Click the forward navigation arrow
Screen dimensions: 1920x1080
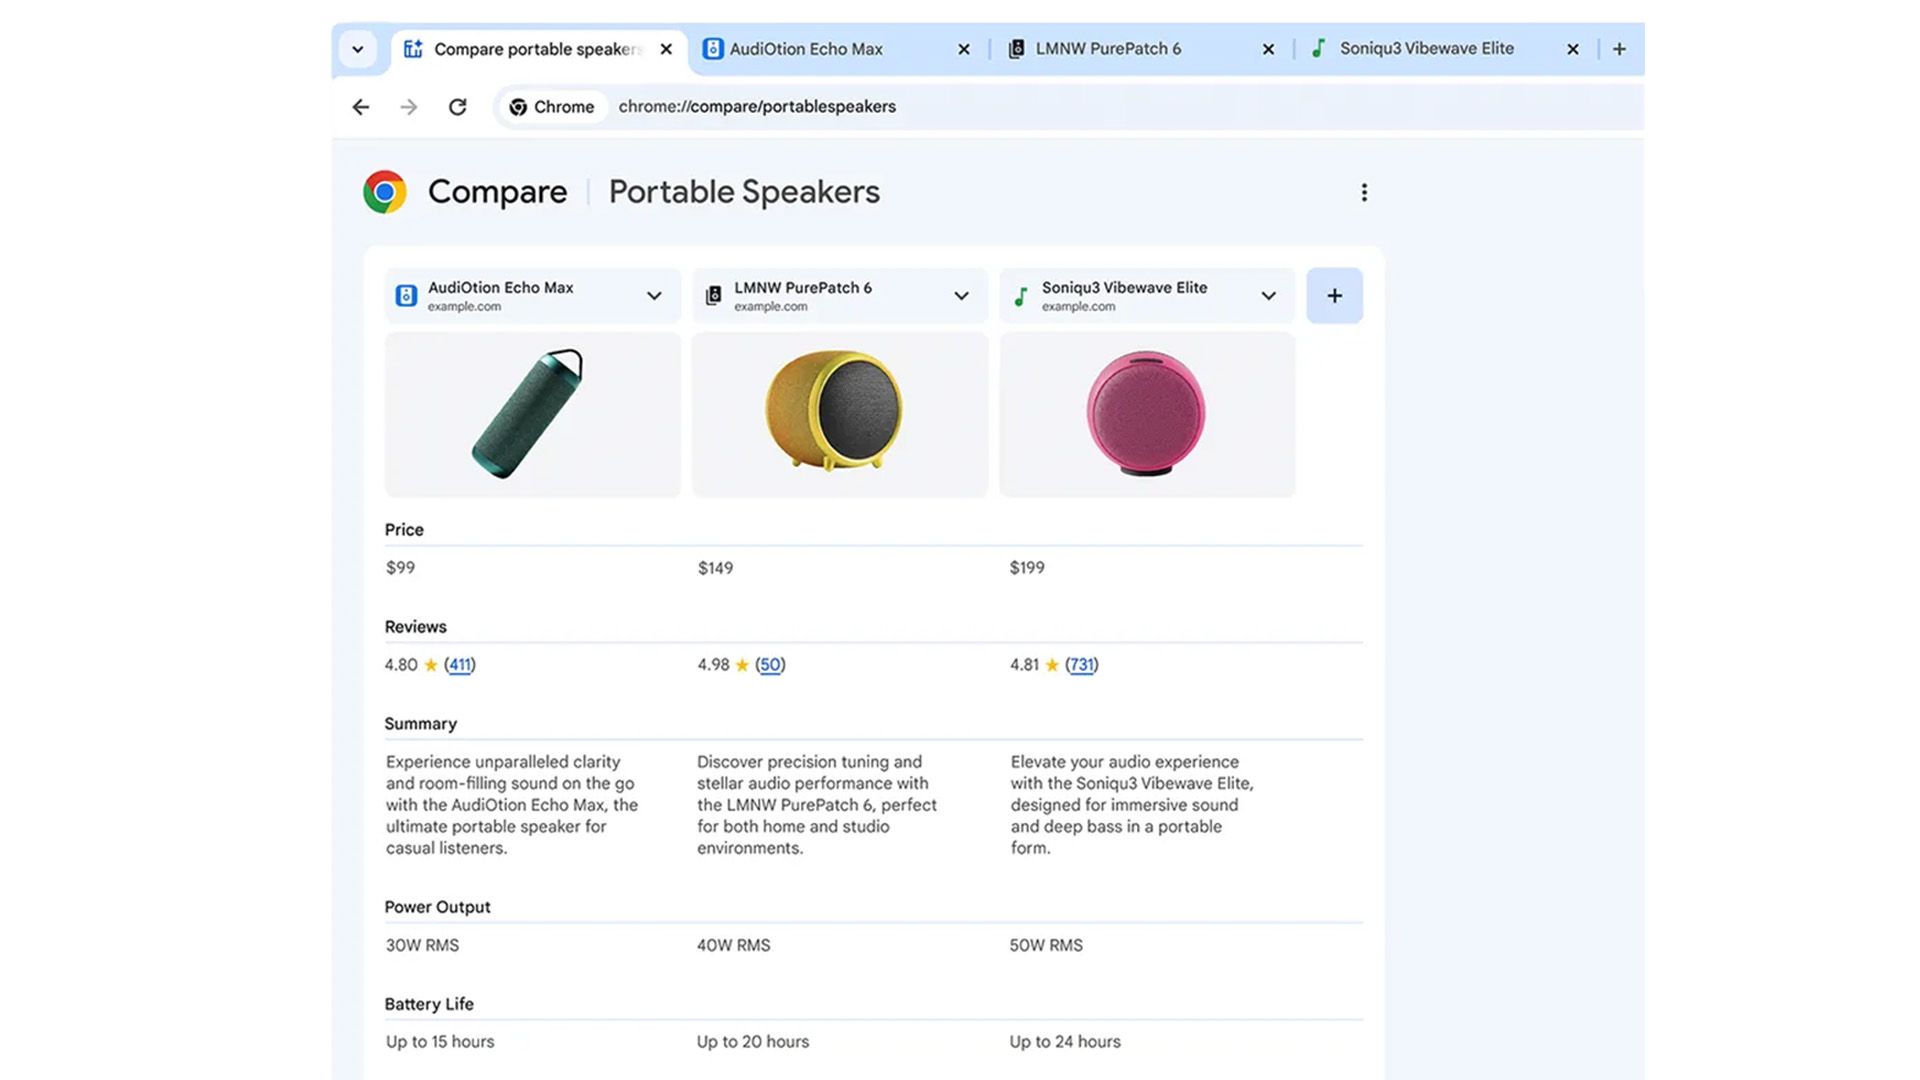click(x=407, y=105)
